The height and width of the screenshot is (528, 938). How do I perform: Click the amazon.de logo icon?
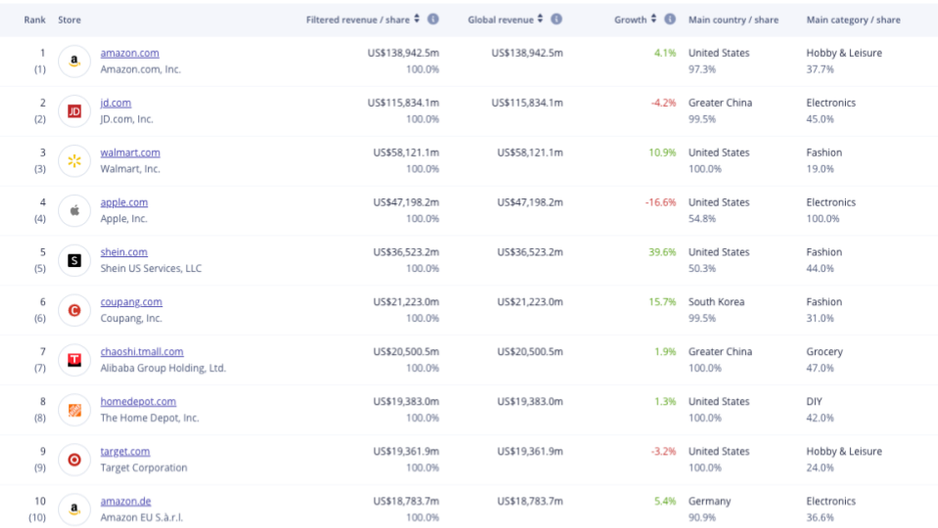click(74, 509)
